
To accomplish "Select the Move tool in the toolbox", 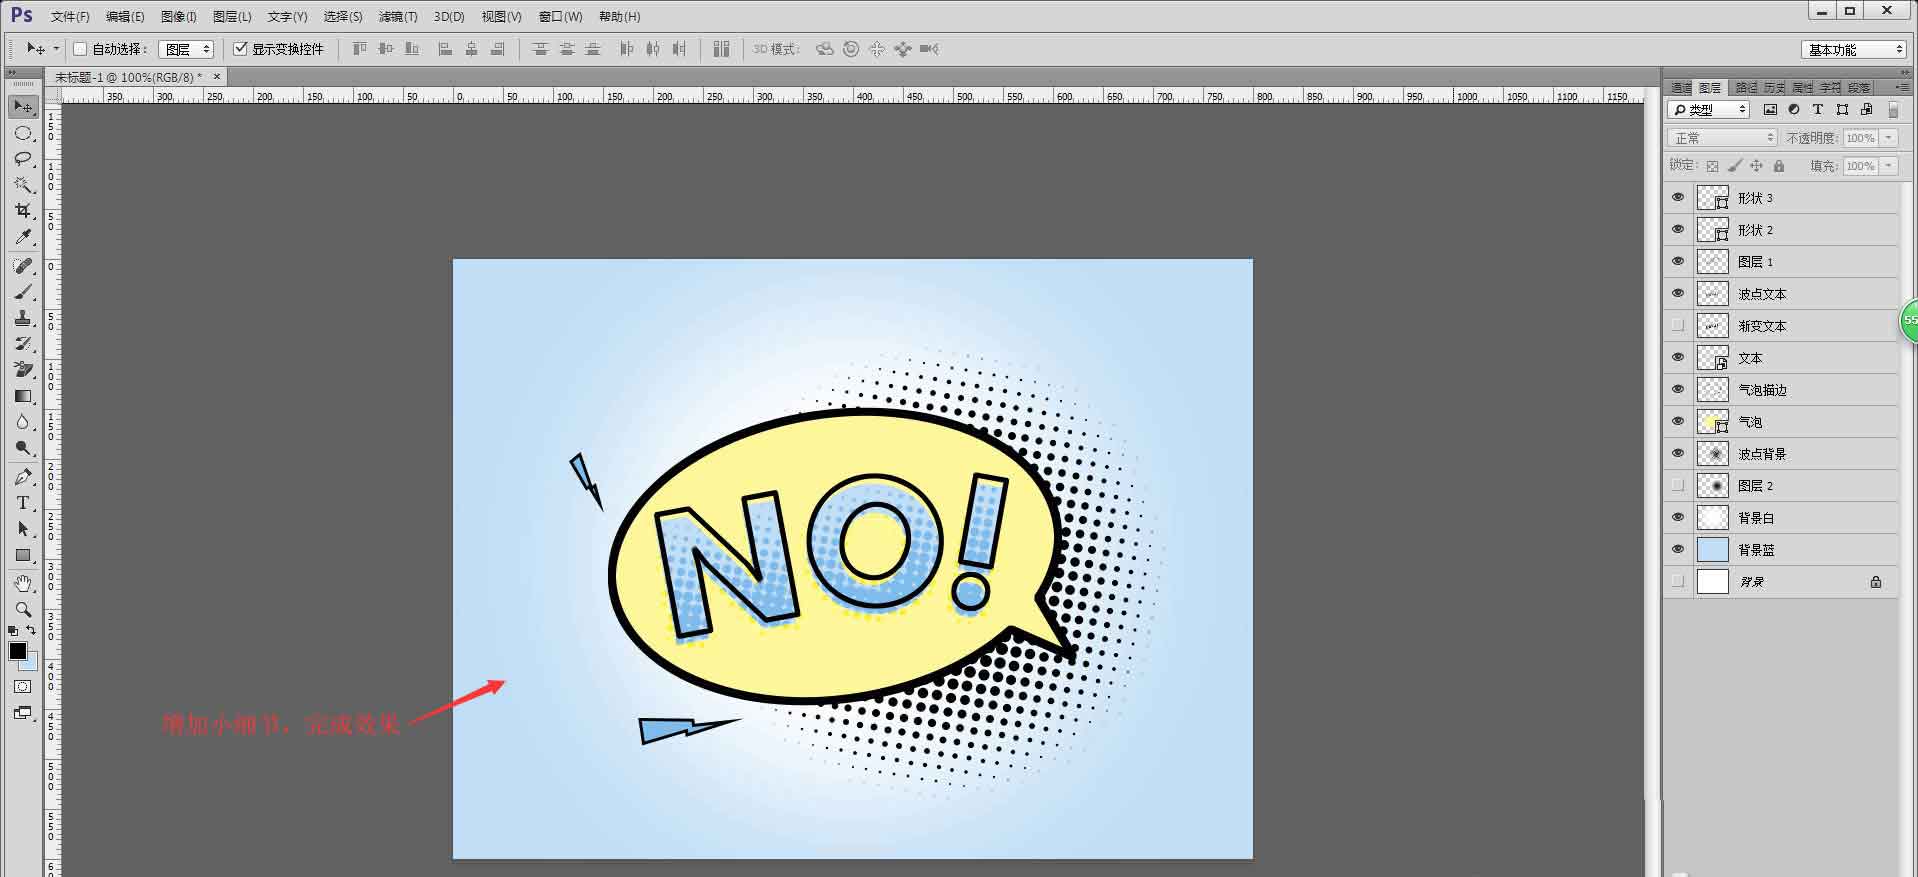I will point(23,107).
